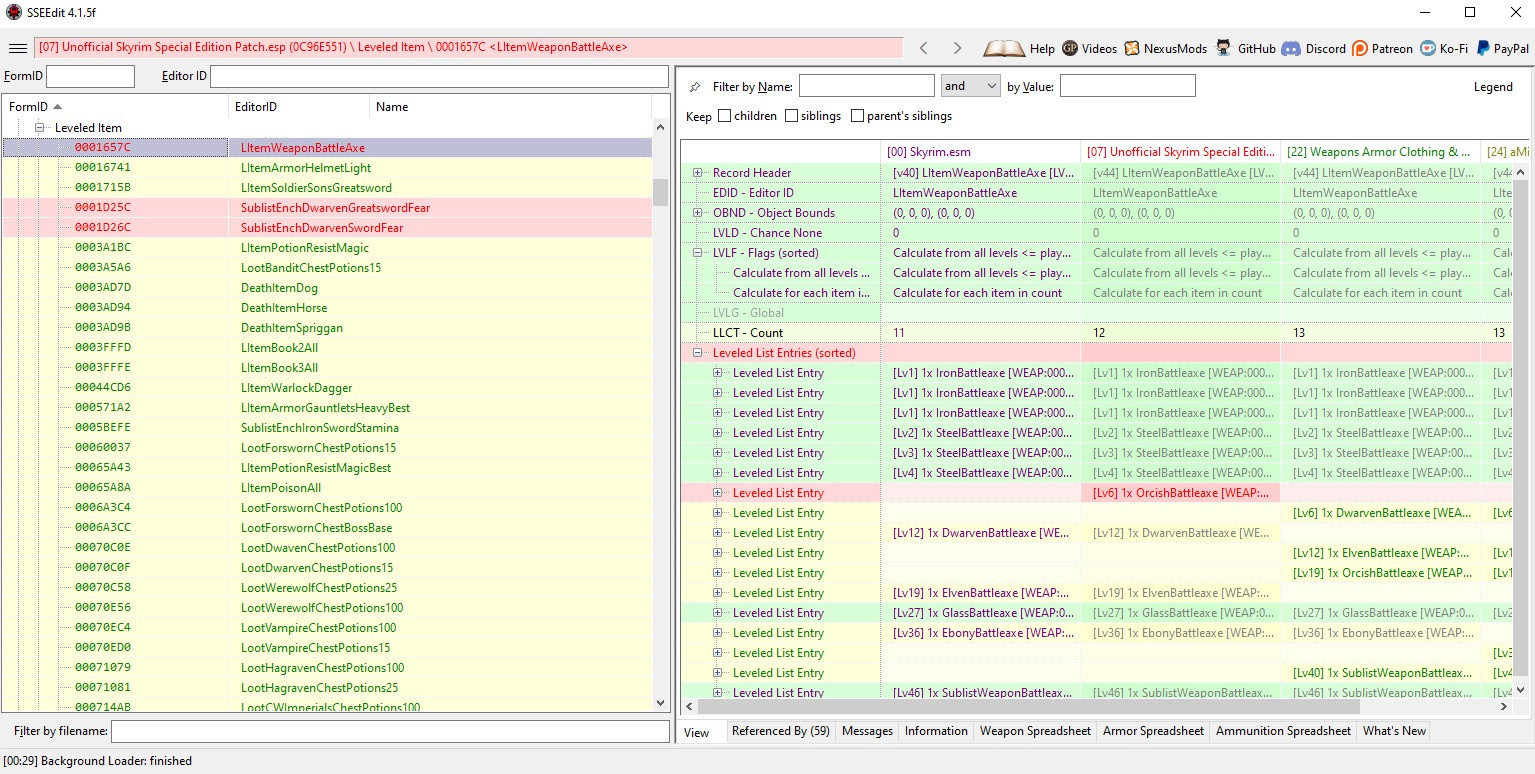Enable the Keep children checkbox
1535x774 pixels.
(x=725, y=116)
